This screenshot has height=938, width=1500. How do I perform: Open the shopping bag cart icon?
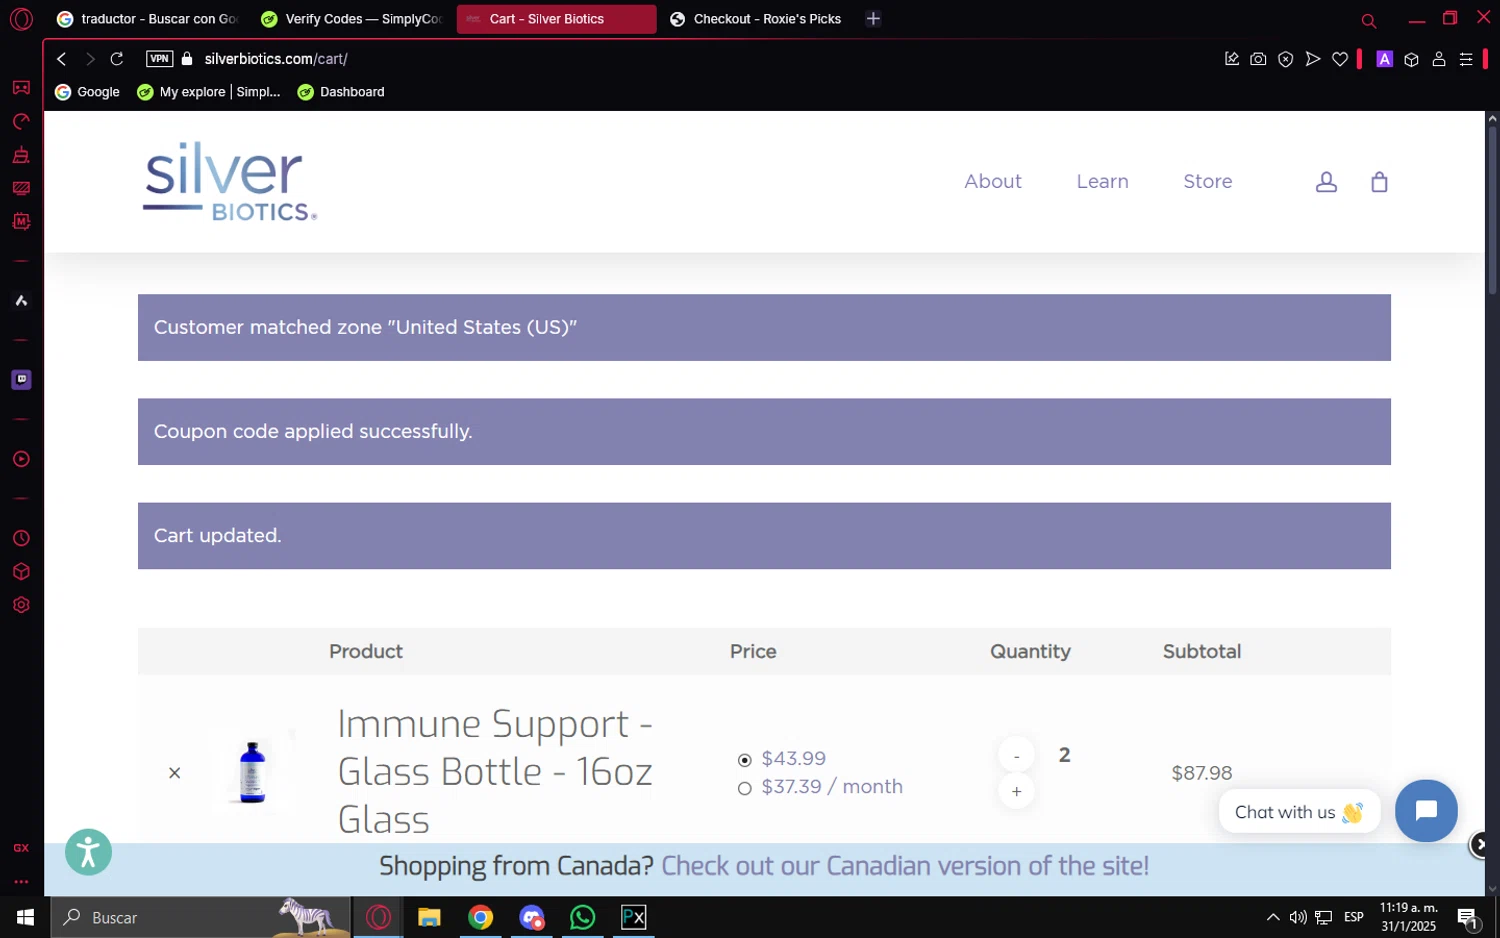coord(1379,182)
